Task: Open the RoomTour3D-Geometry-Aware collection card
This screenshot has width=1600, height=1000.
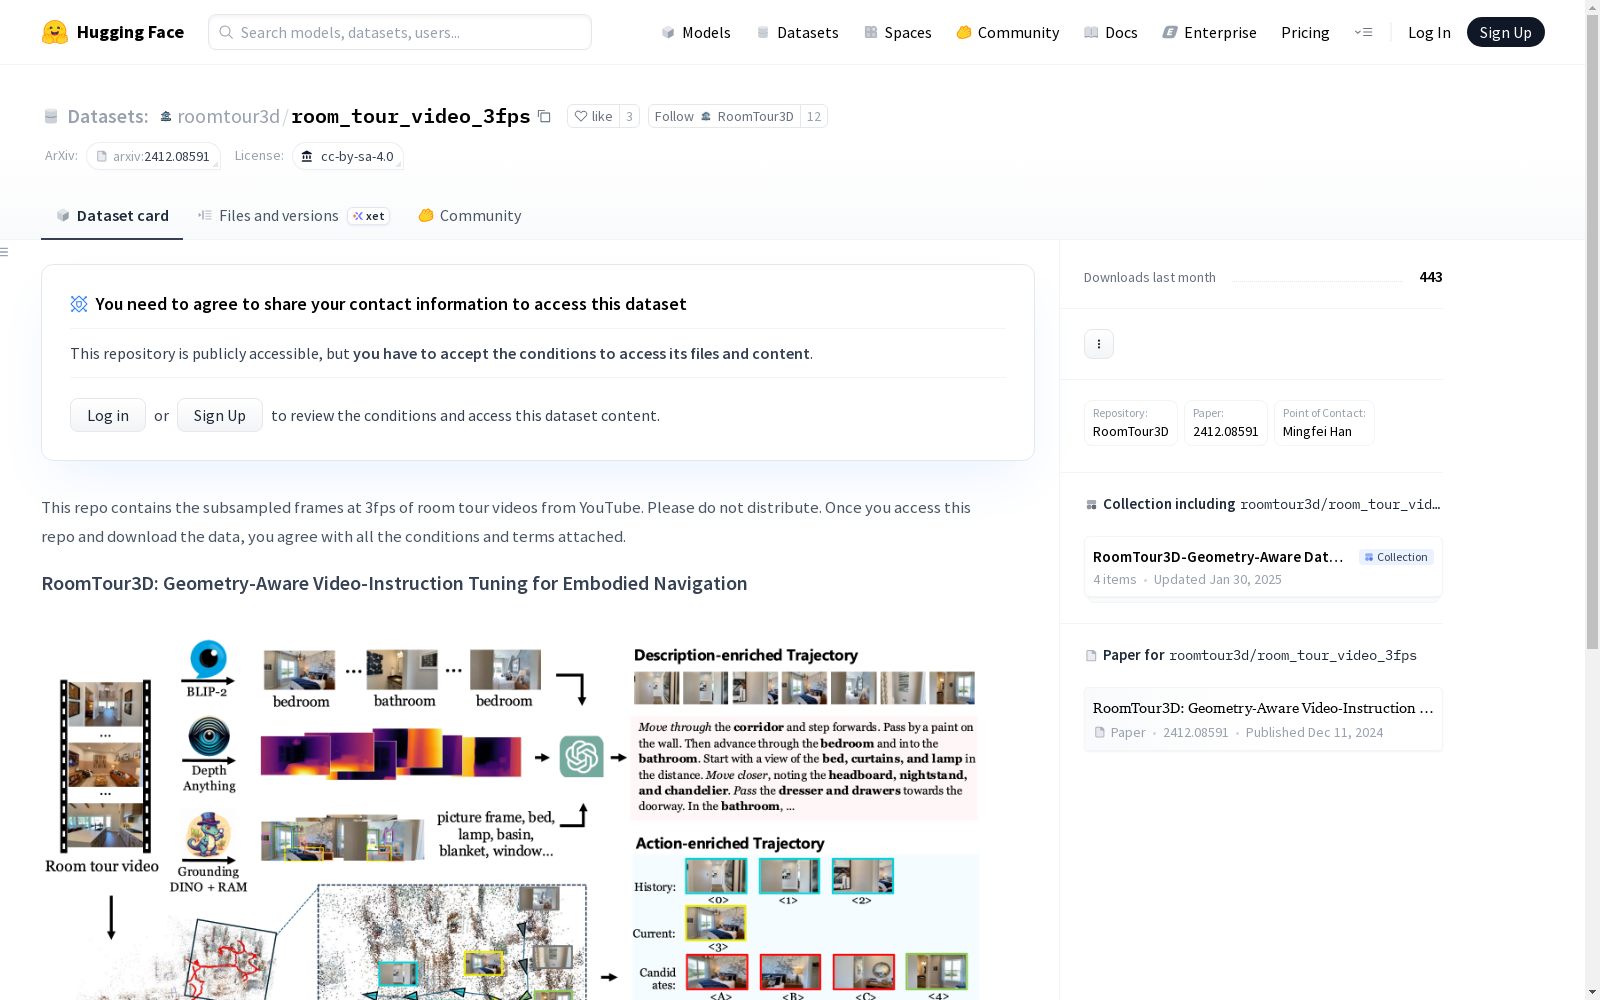Action: pyautogui.click(x=1263, y=567)
